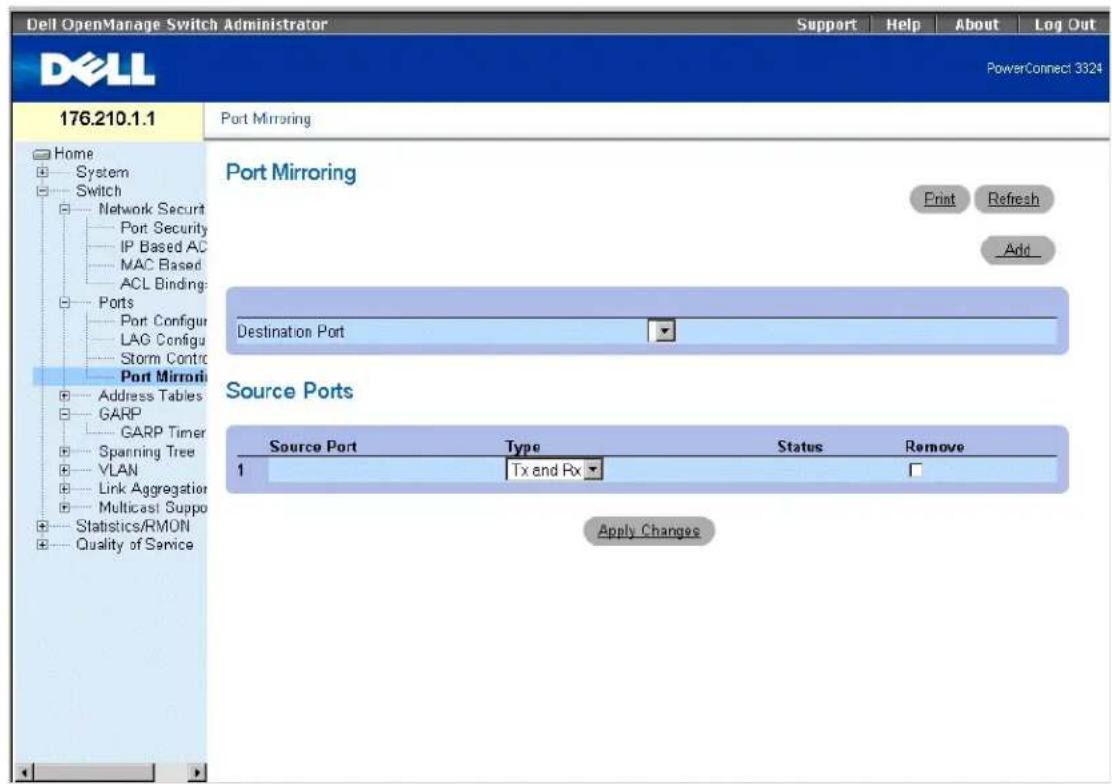Click the Dell logo
Viewport: 1112px width, 784px height.
(97, 69)
